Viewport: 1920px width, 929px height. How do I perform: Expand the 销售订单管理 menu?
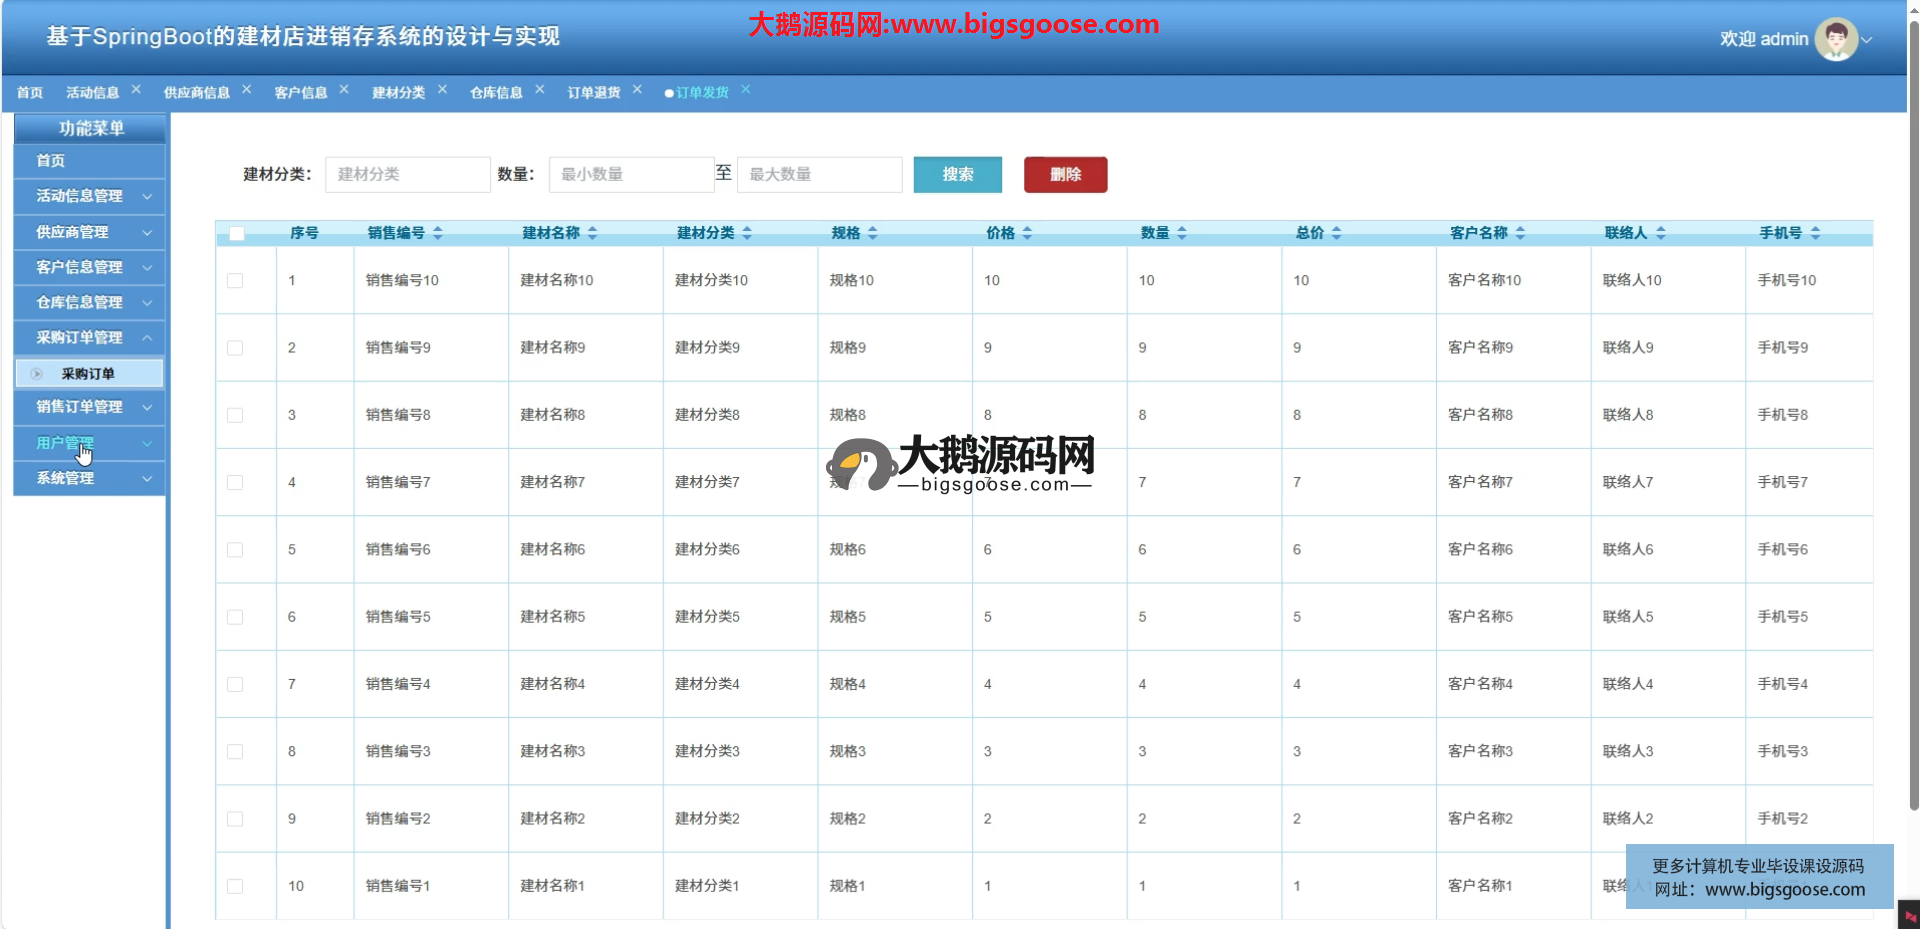(x=147, y=408)
